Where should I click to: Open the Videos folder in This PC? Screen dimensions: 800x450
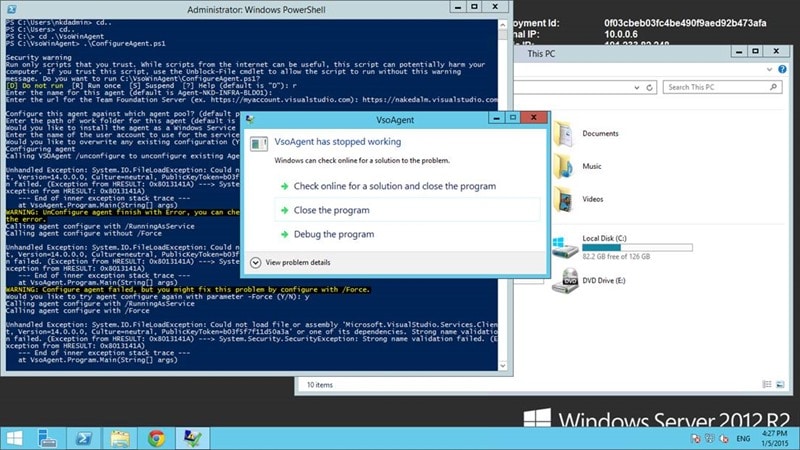coord(563,199)
